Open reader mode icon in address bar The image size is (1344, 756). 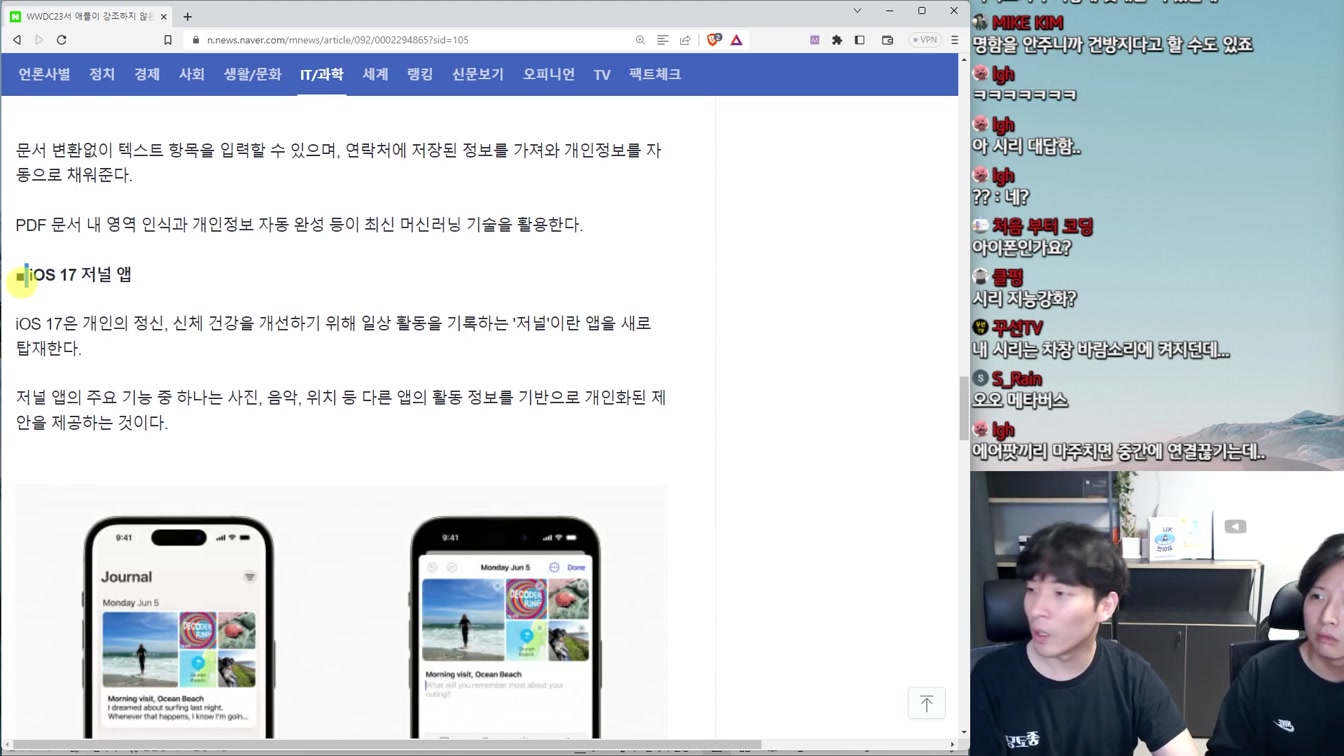click(x=662, y=40)
